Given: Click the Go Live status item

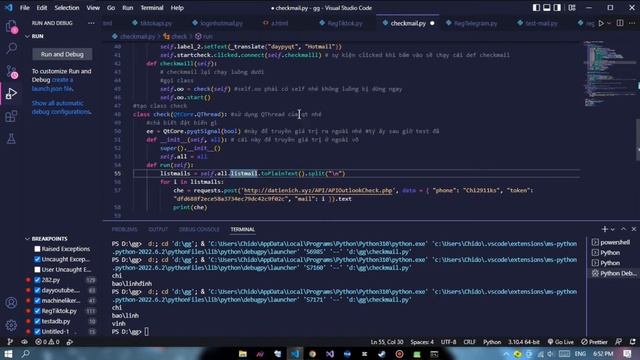Looking at the screenshot, I should click(561, 342).
